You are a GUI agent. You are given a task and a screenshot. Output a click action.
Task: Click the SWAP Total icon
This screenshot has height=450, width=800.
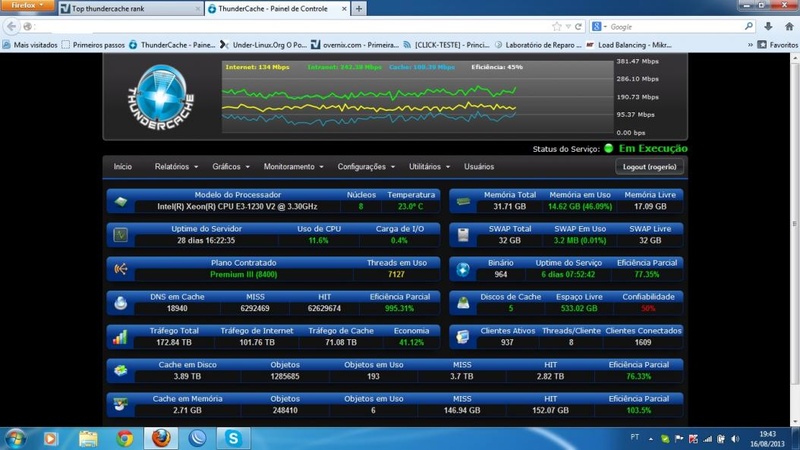click(463, 235)
